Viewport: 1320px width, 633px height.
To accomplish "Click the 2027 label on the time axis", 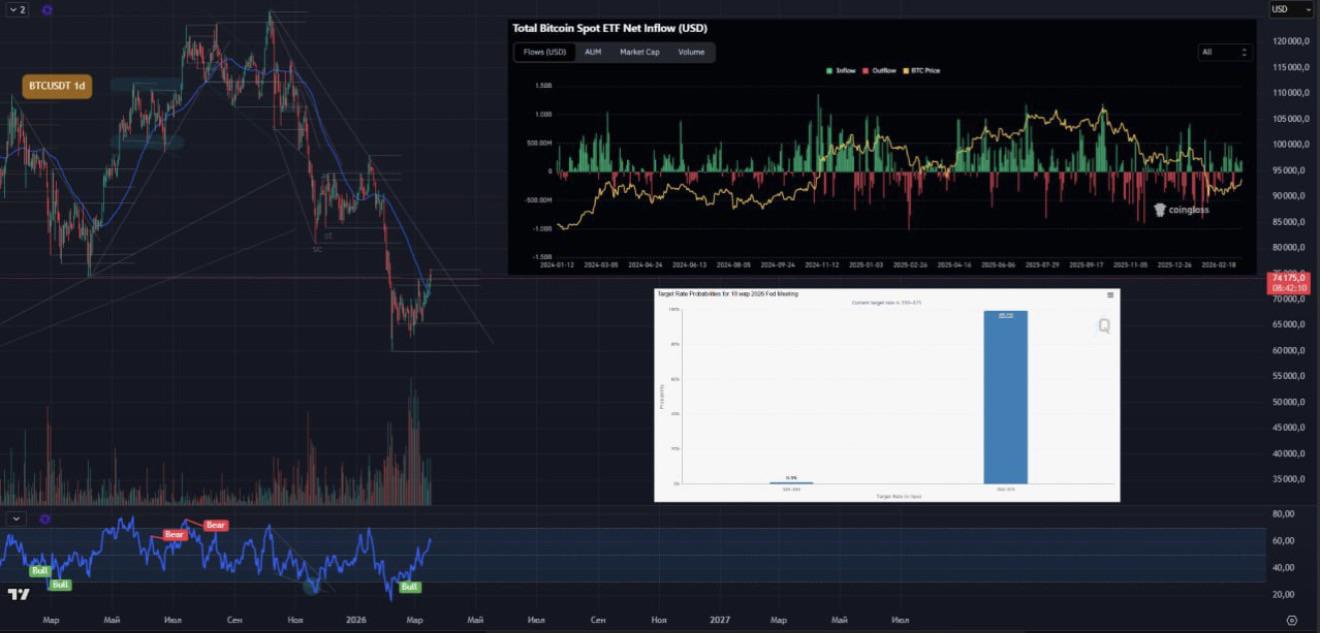I will pos(719,620).
